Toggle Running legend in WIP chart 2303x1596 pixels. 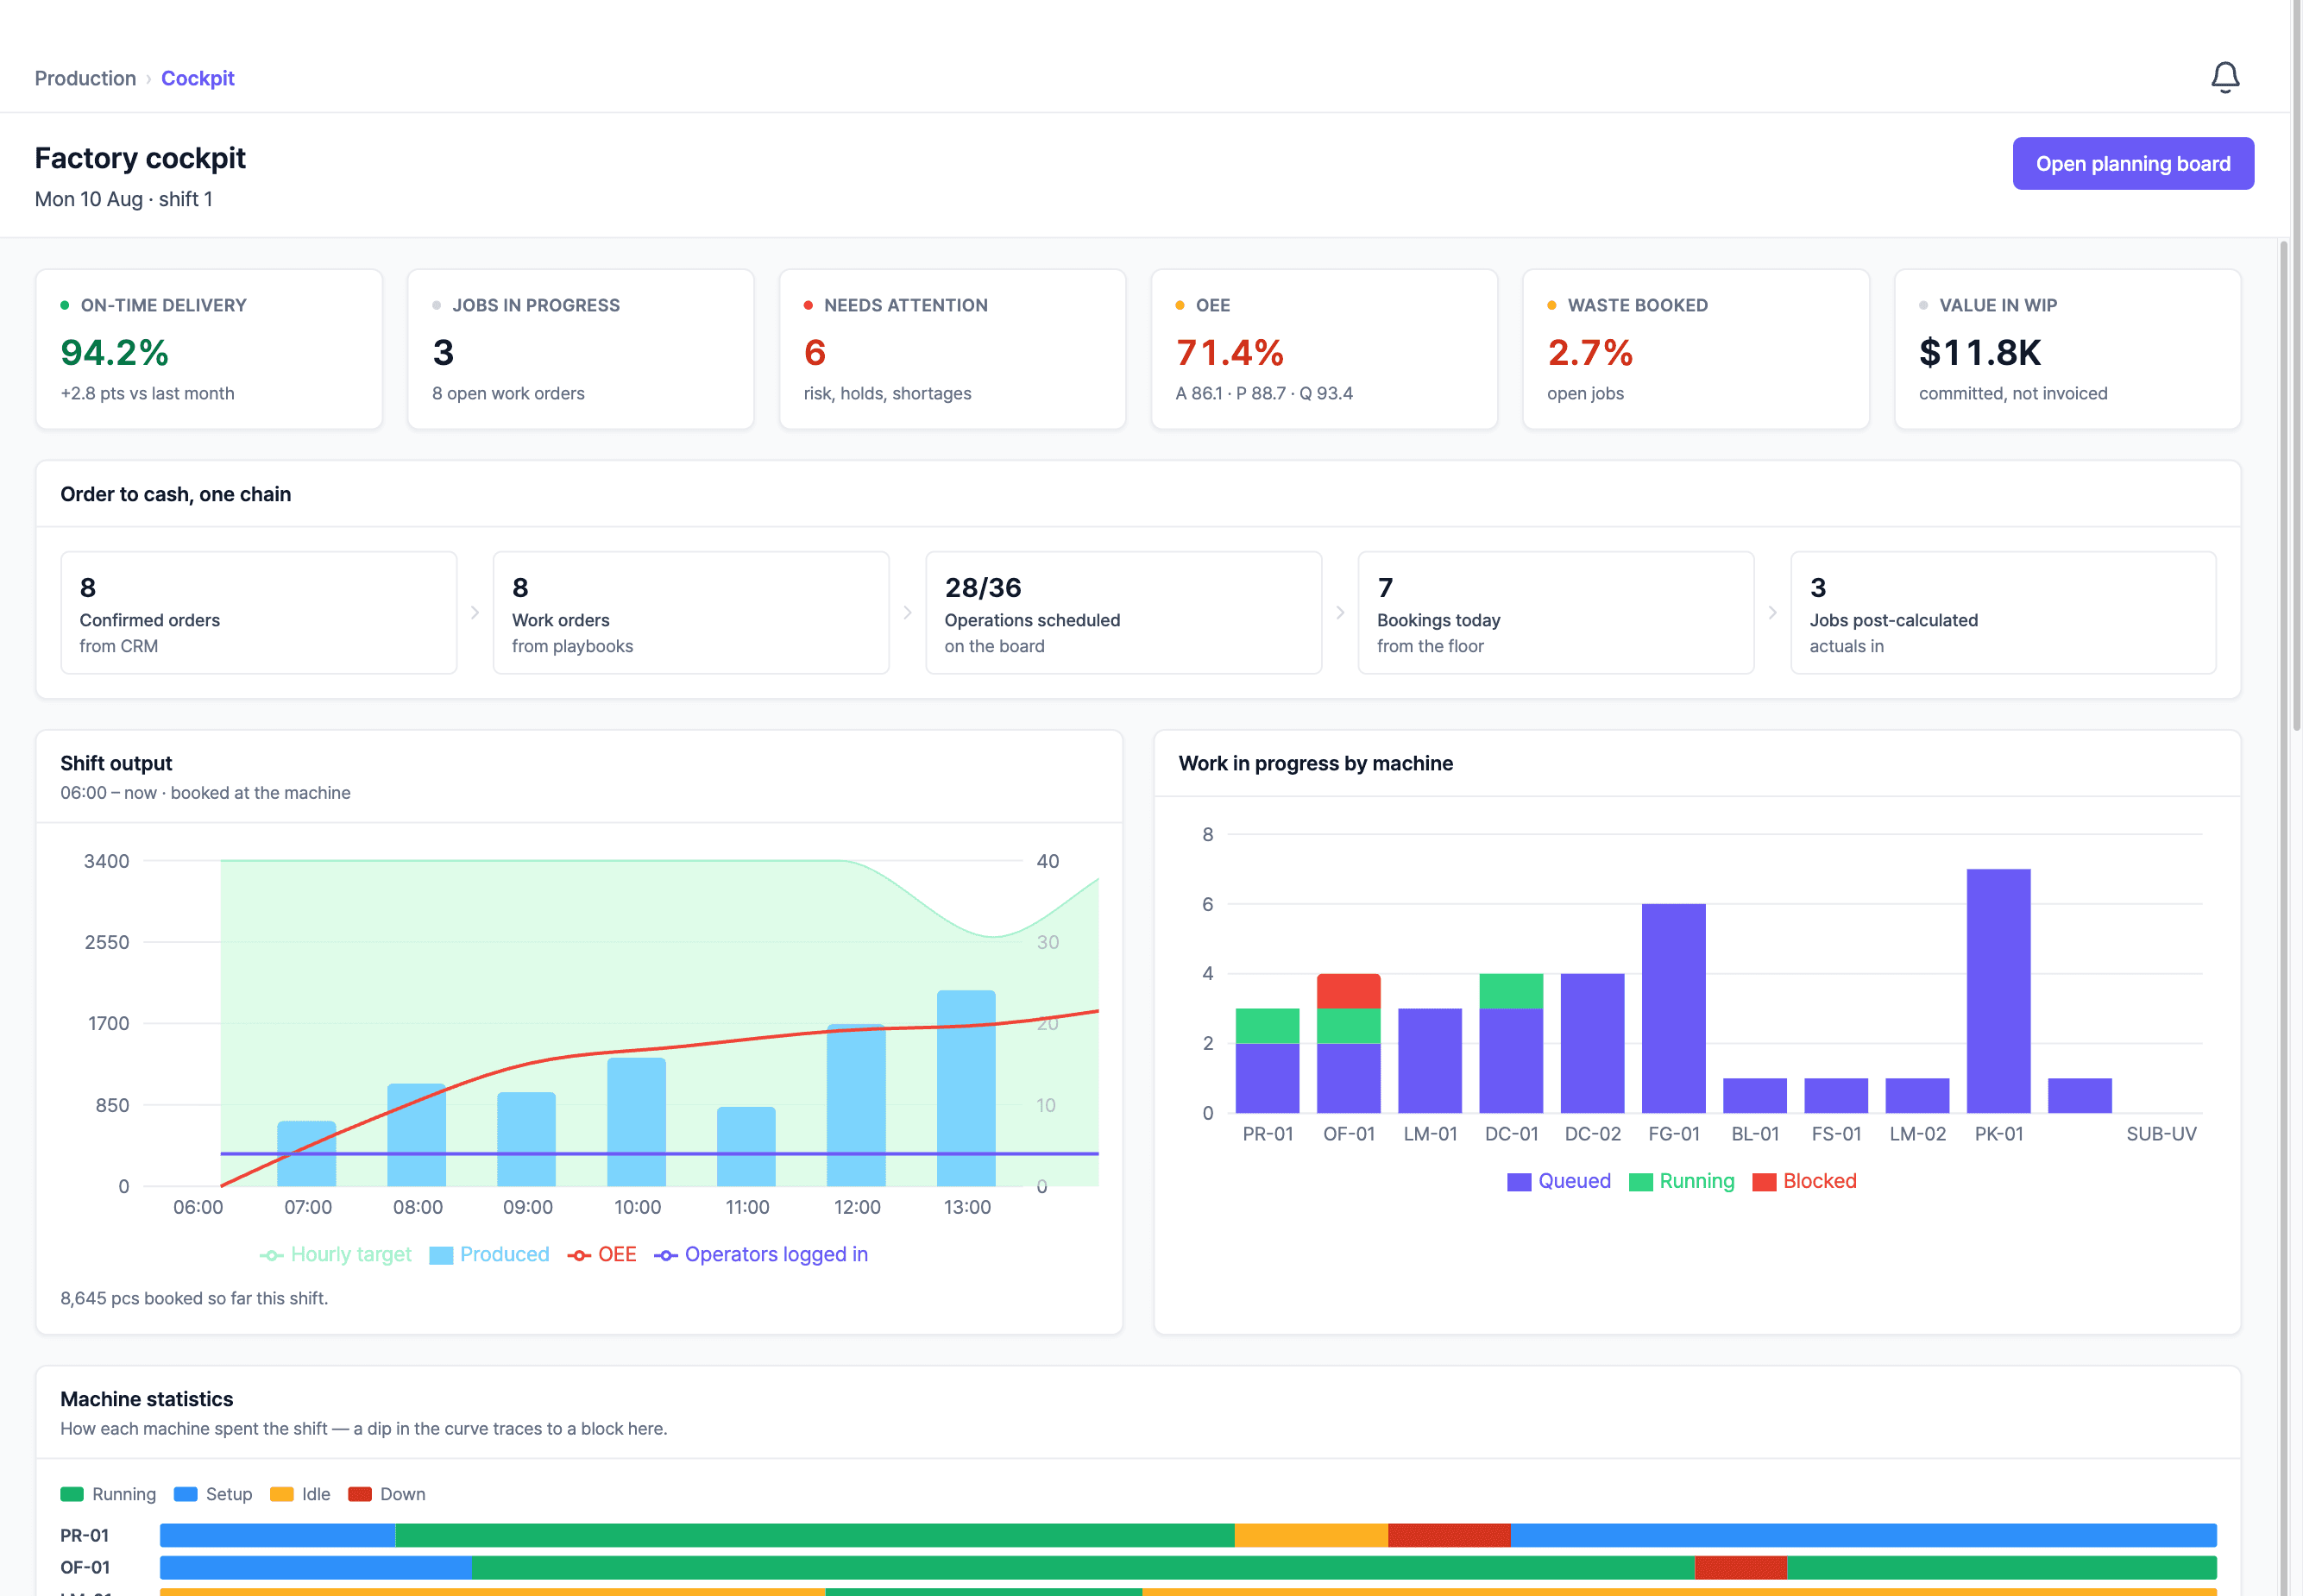1682,1181
